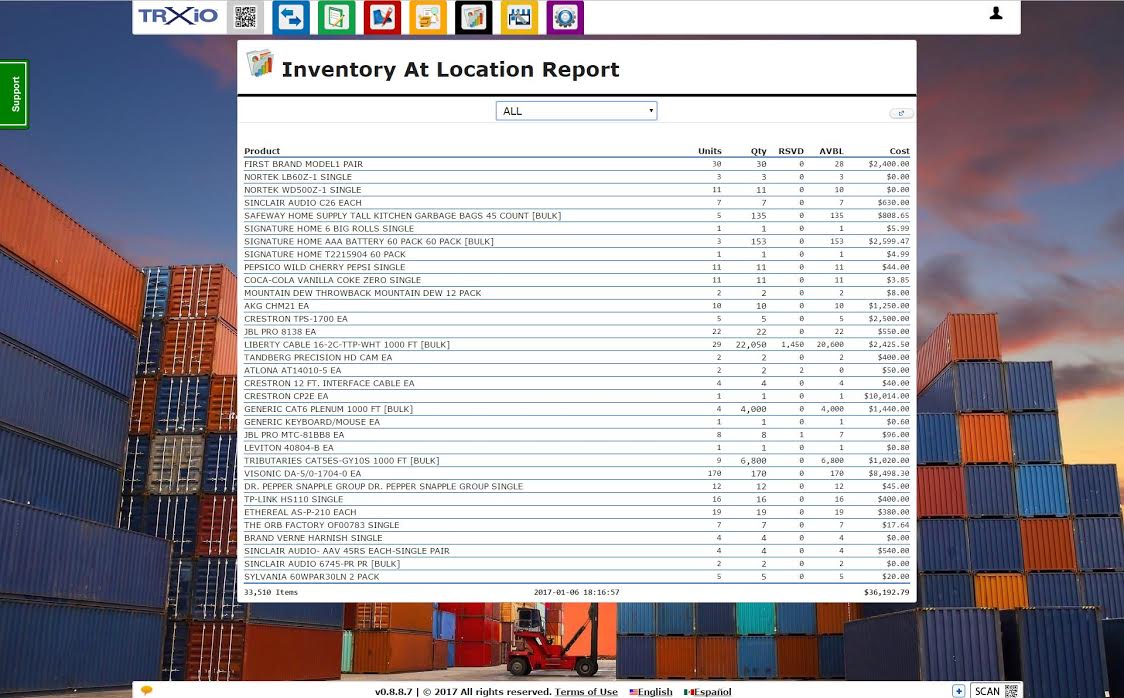Switch language to Español

pyautogui.click(x=707, y=691)
